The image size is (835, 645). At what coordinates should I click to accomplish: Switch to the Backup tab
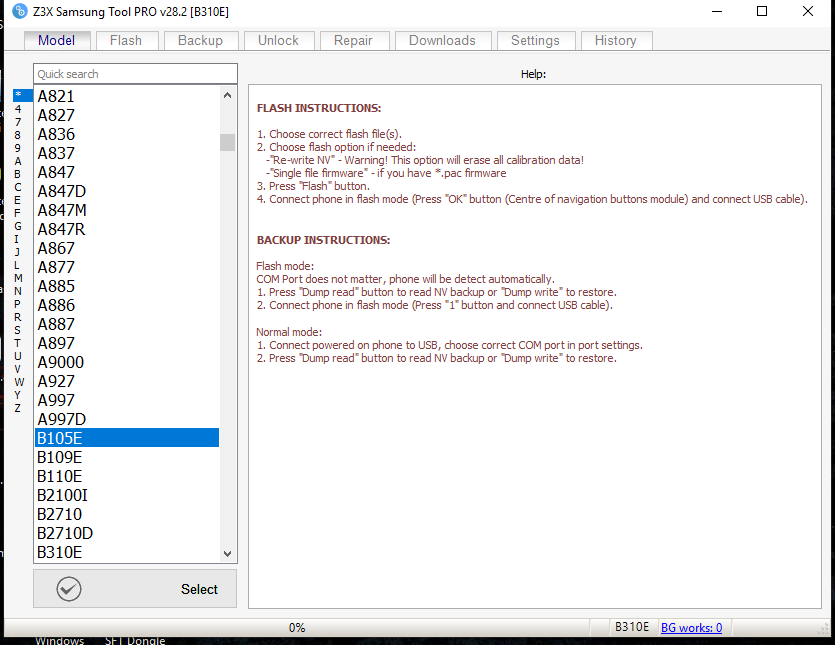tap(200, 40)
